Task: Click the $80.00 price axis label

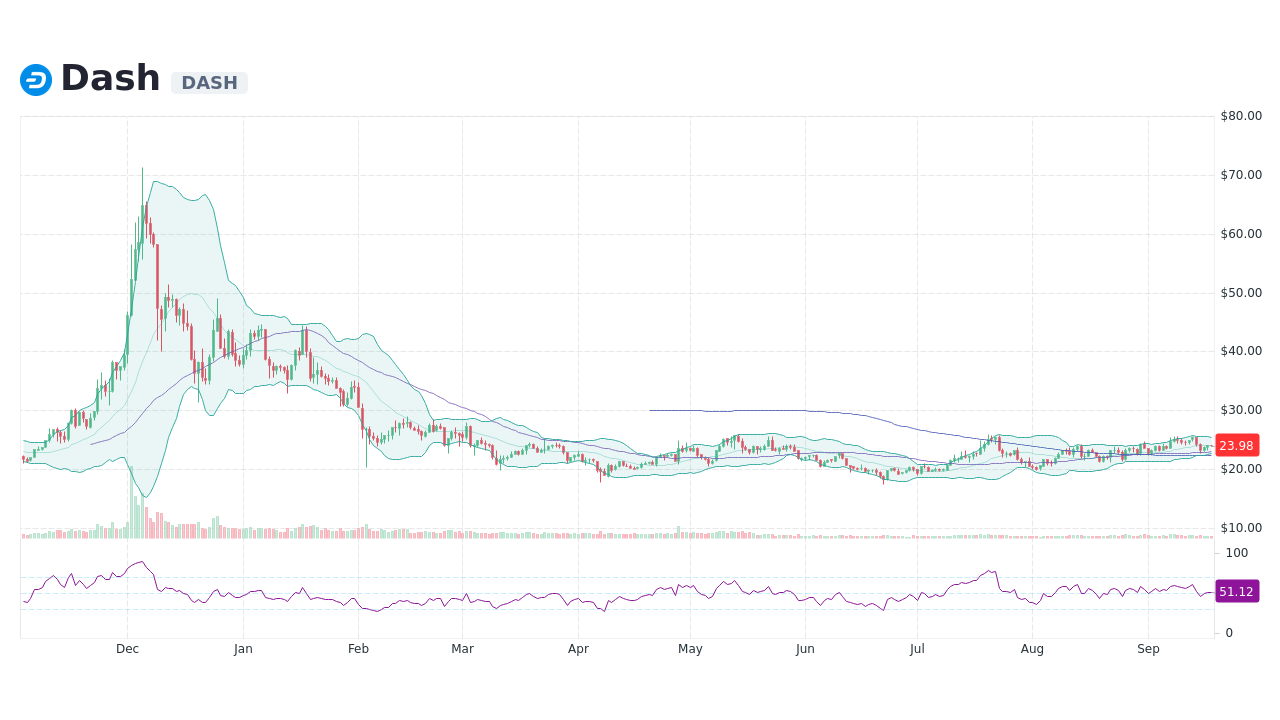Action: [x=1240, y=115]
